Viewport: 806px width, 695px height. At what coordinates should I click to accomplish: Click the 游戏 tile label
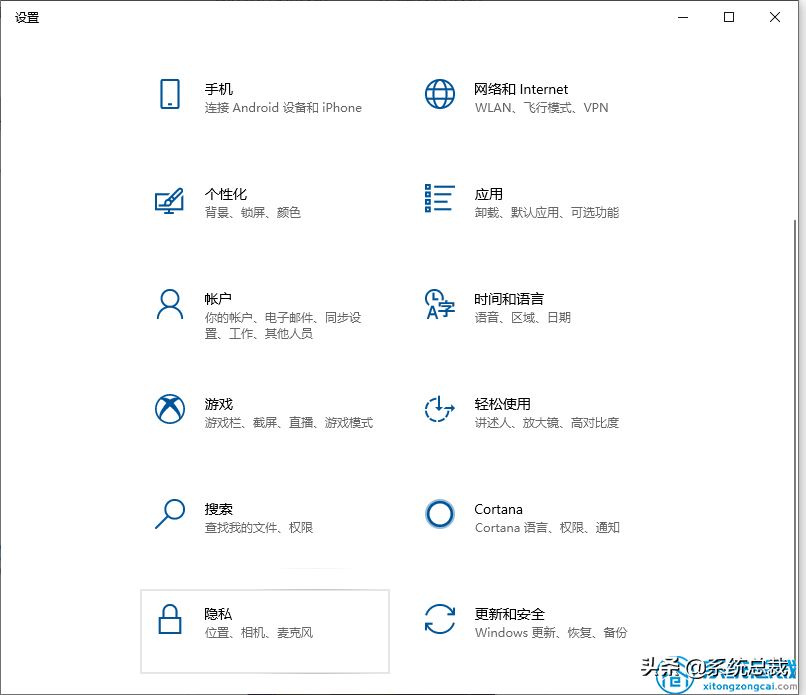tap(218, 404)
